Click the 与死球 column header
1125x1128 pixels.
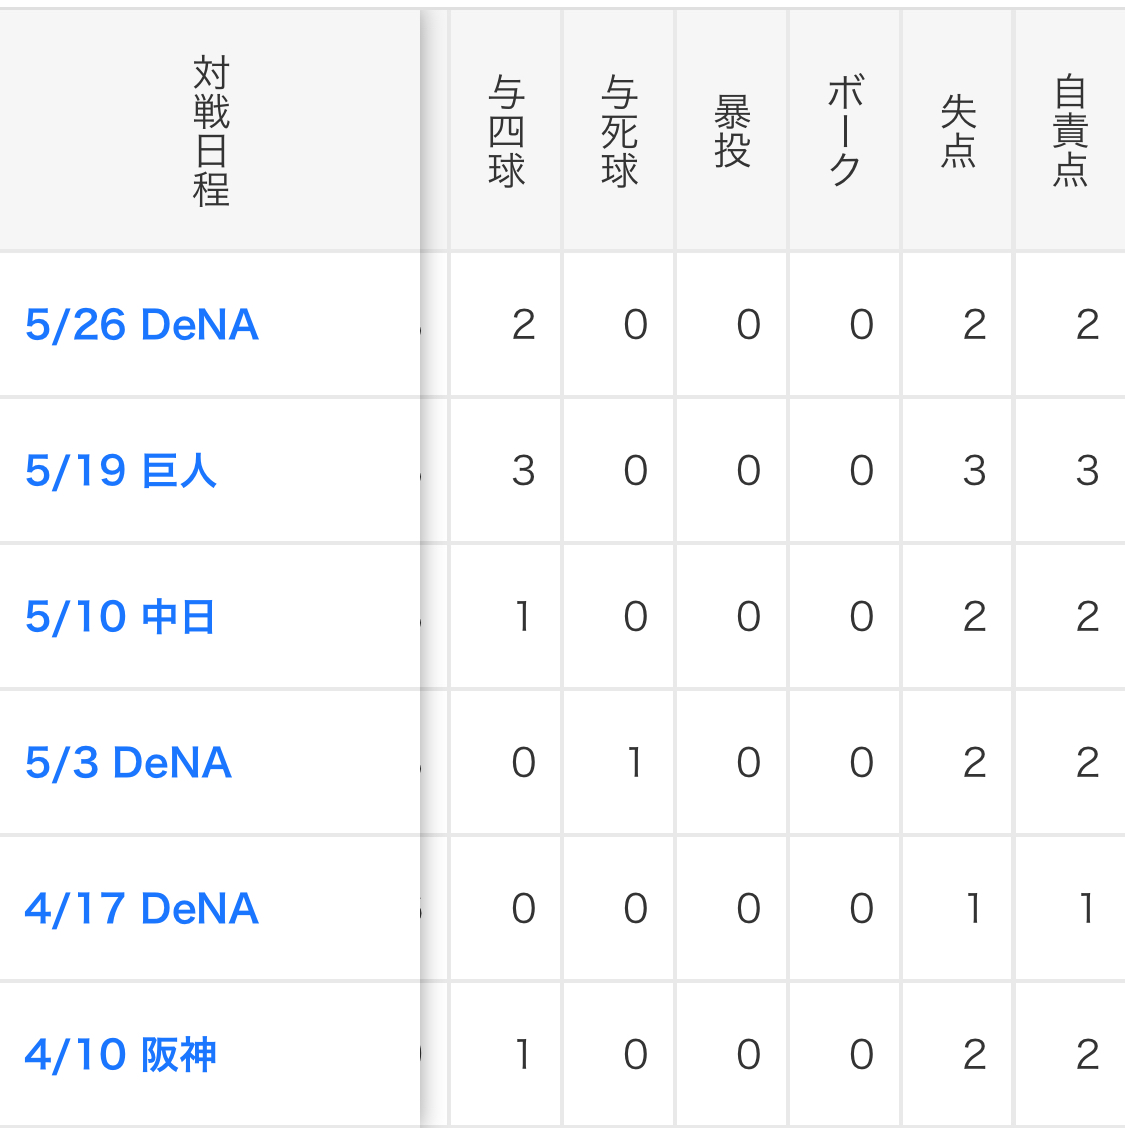(x=619, y=131)
